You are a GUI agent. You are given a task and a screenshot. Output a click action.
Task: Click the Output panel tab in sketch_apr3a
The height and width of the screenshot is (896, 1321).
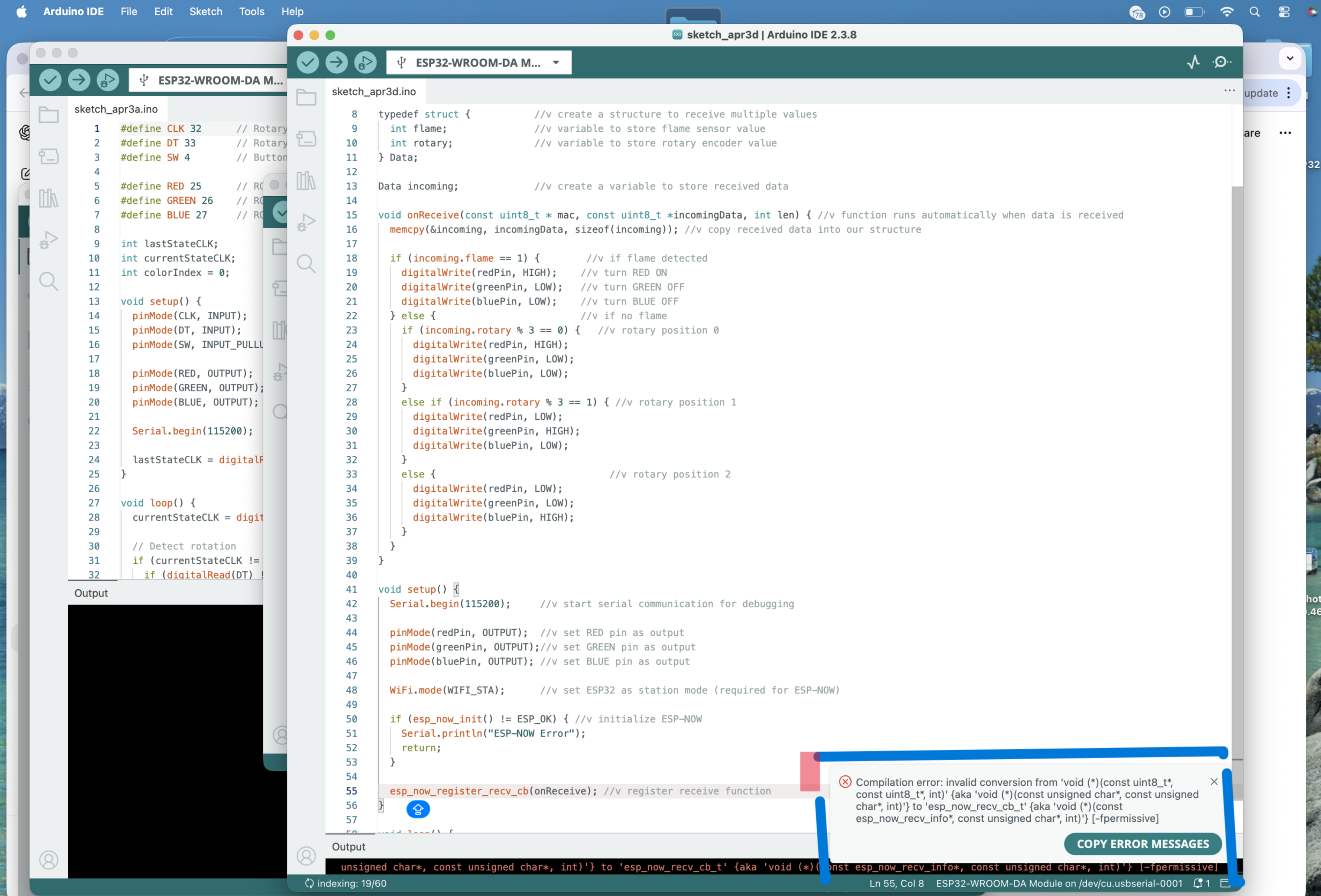click(91, 593)
